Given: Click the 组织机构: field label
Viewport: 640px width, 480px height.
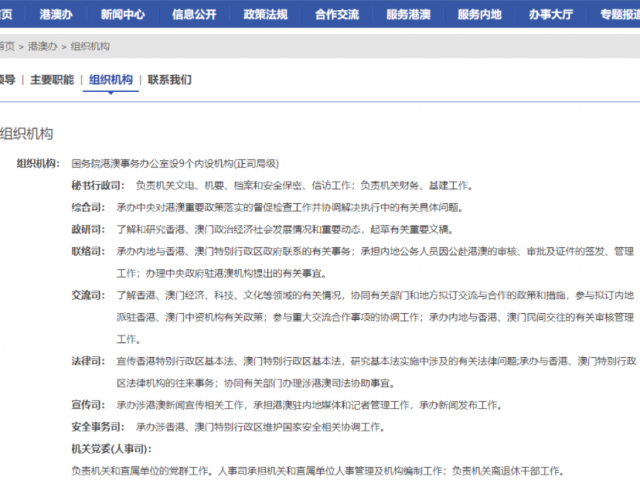Looking at the screenshot, I should (x=38, y=164).
